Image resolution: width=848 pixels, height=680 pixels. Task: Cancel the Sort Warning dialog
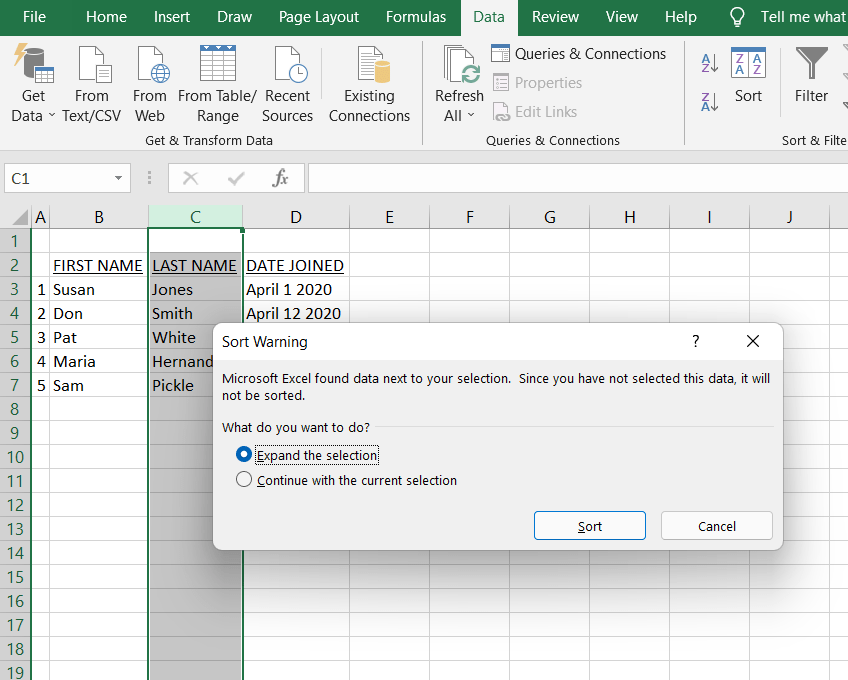(x=716, y=526)
